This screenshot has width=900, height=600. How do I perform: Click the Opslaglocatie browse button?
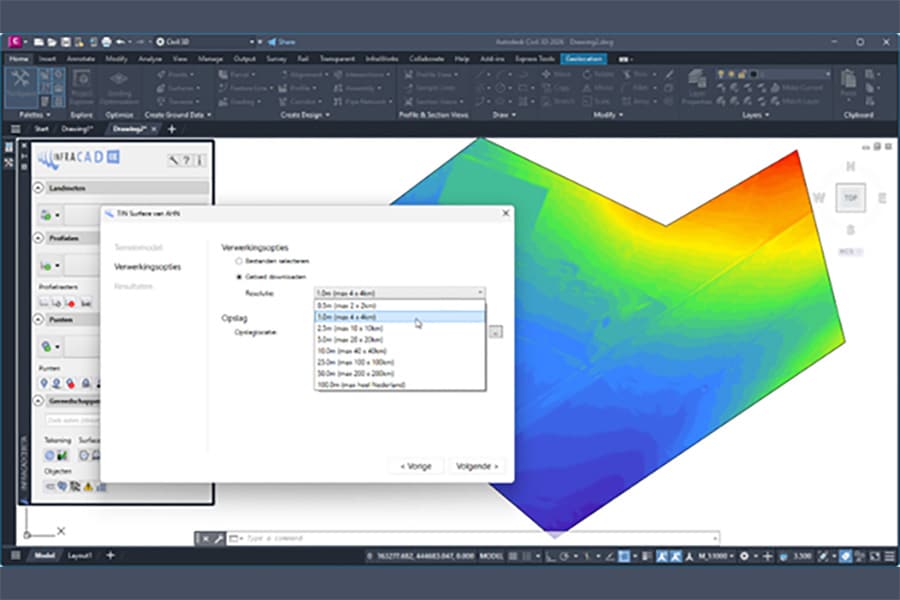click(x=495, y=332)
